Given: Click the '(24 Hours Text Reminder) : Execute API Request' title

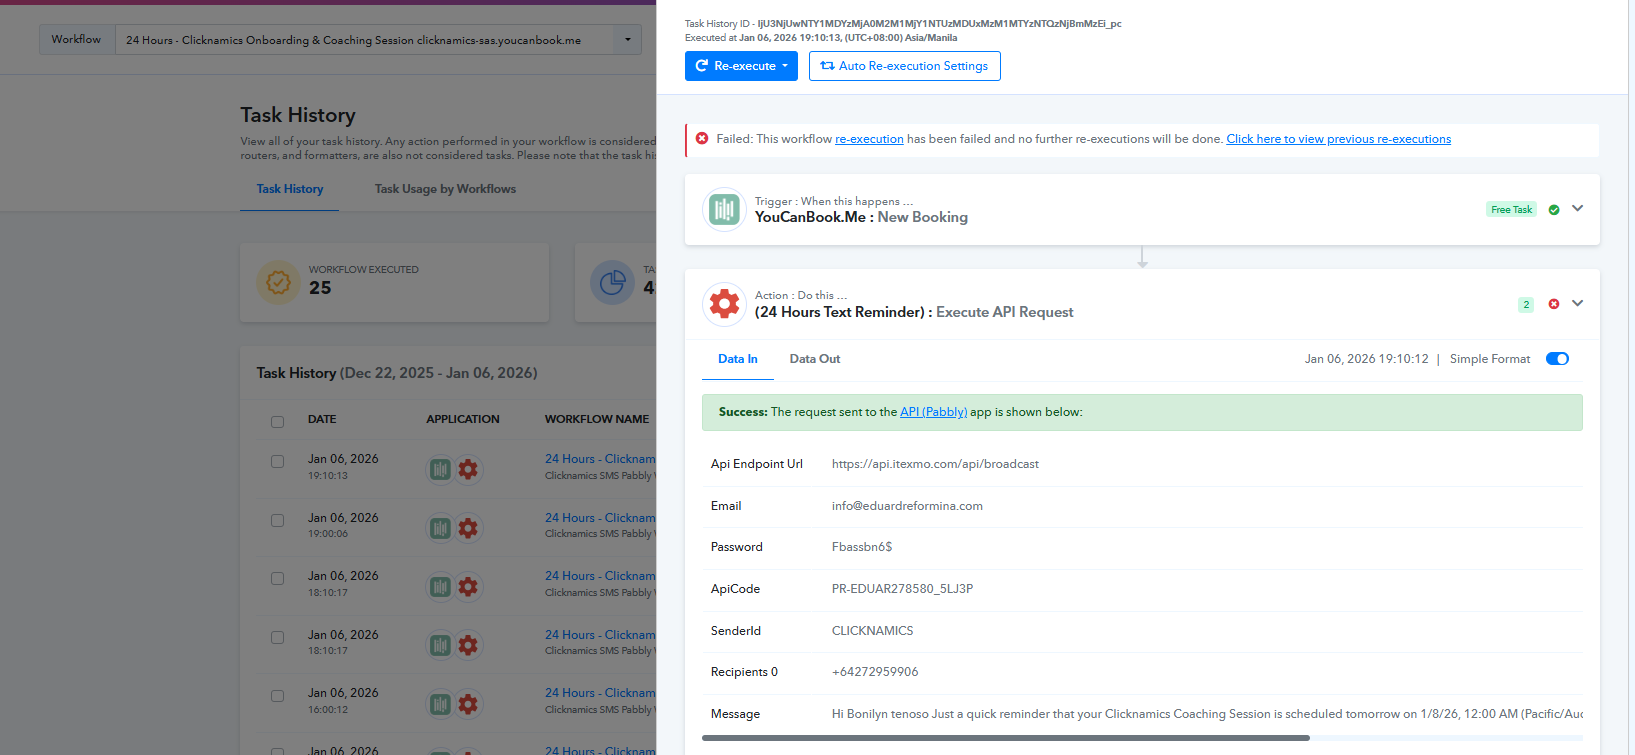Looking at the screenshot, I should click(914, 312).
